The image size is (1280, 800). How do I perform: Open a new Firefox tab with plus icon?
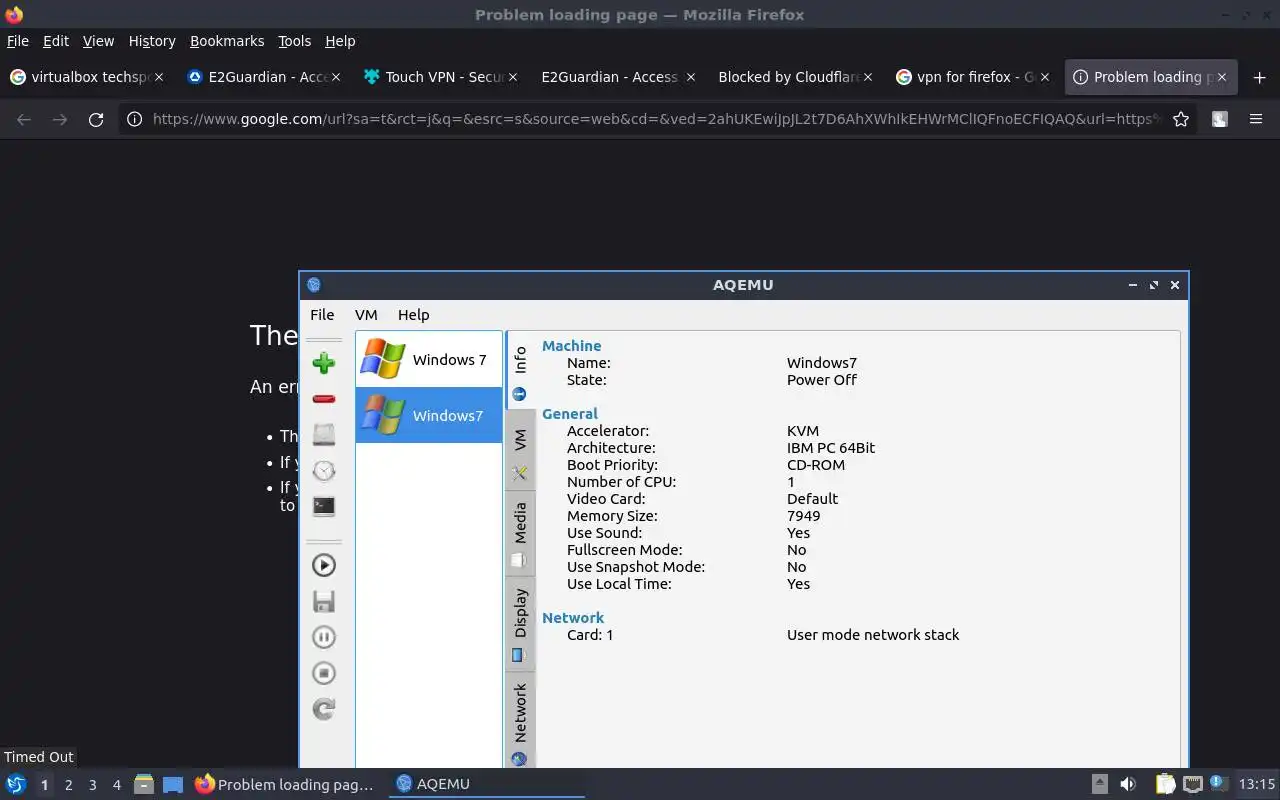(1259, 77)
